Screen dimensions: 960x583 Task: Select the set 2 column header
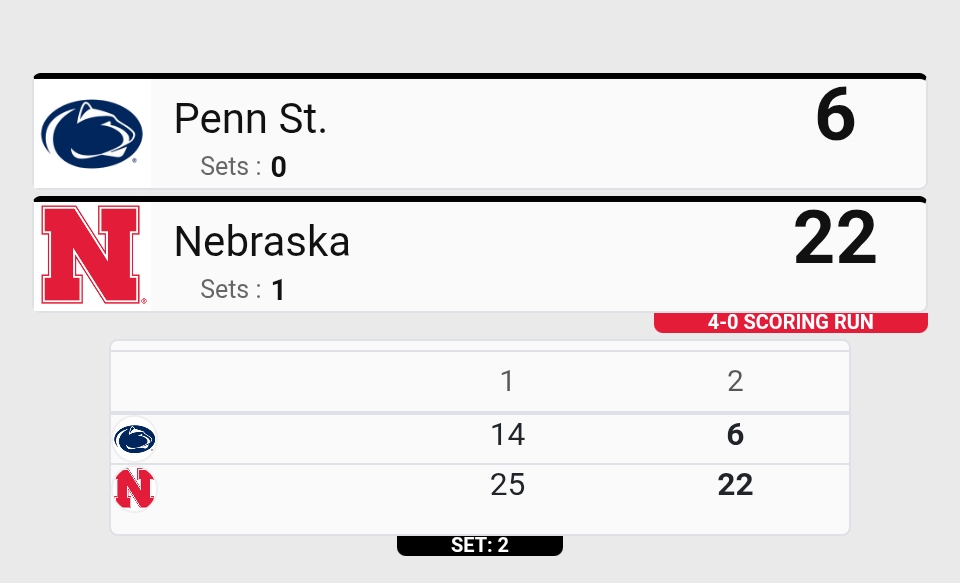coord(735,381)
